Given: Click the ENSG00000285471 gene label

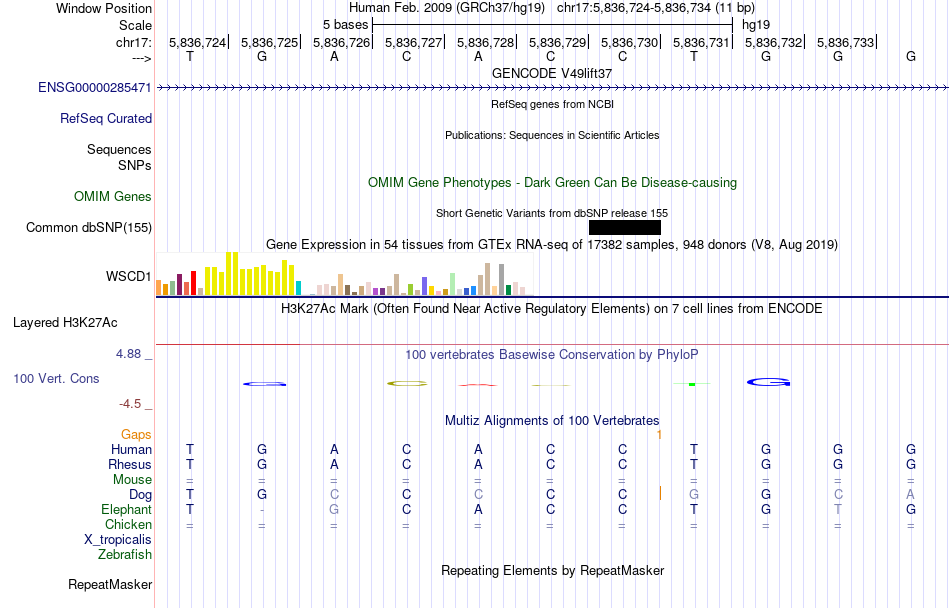Looking at the screenshot, I should coord(95,87).
